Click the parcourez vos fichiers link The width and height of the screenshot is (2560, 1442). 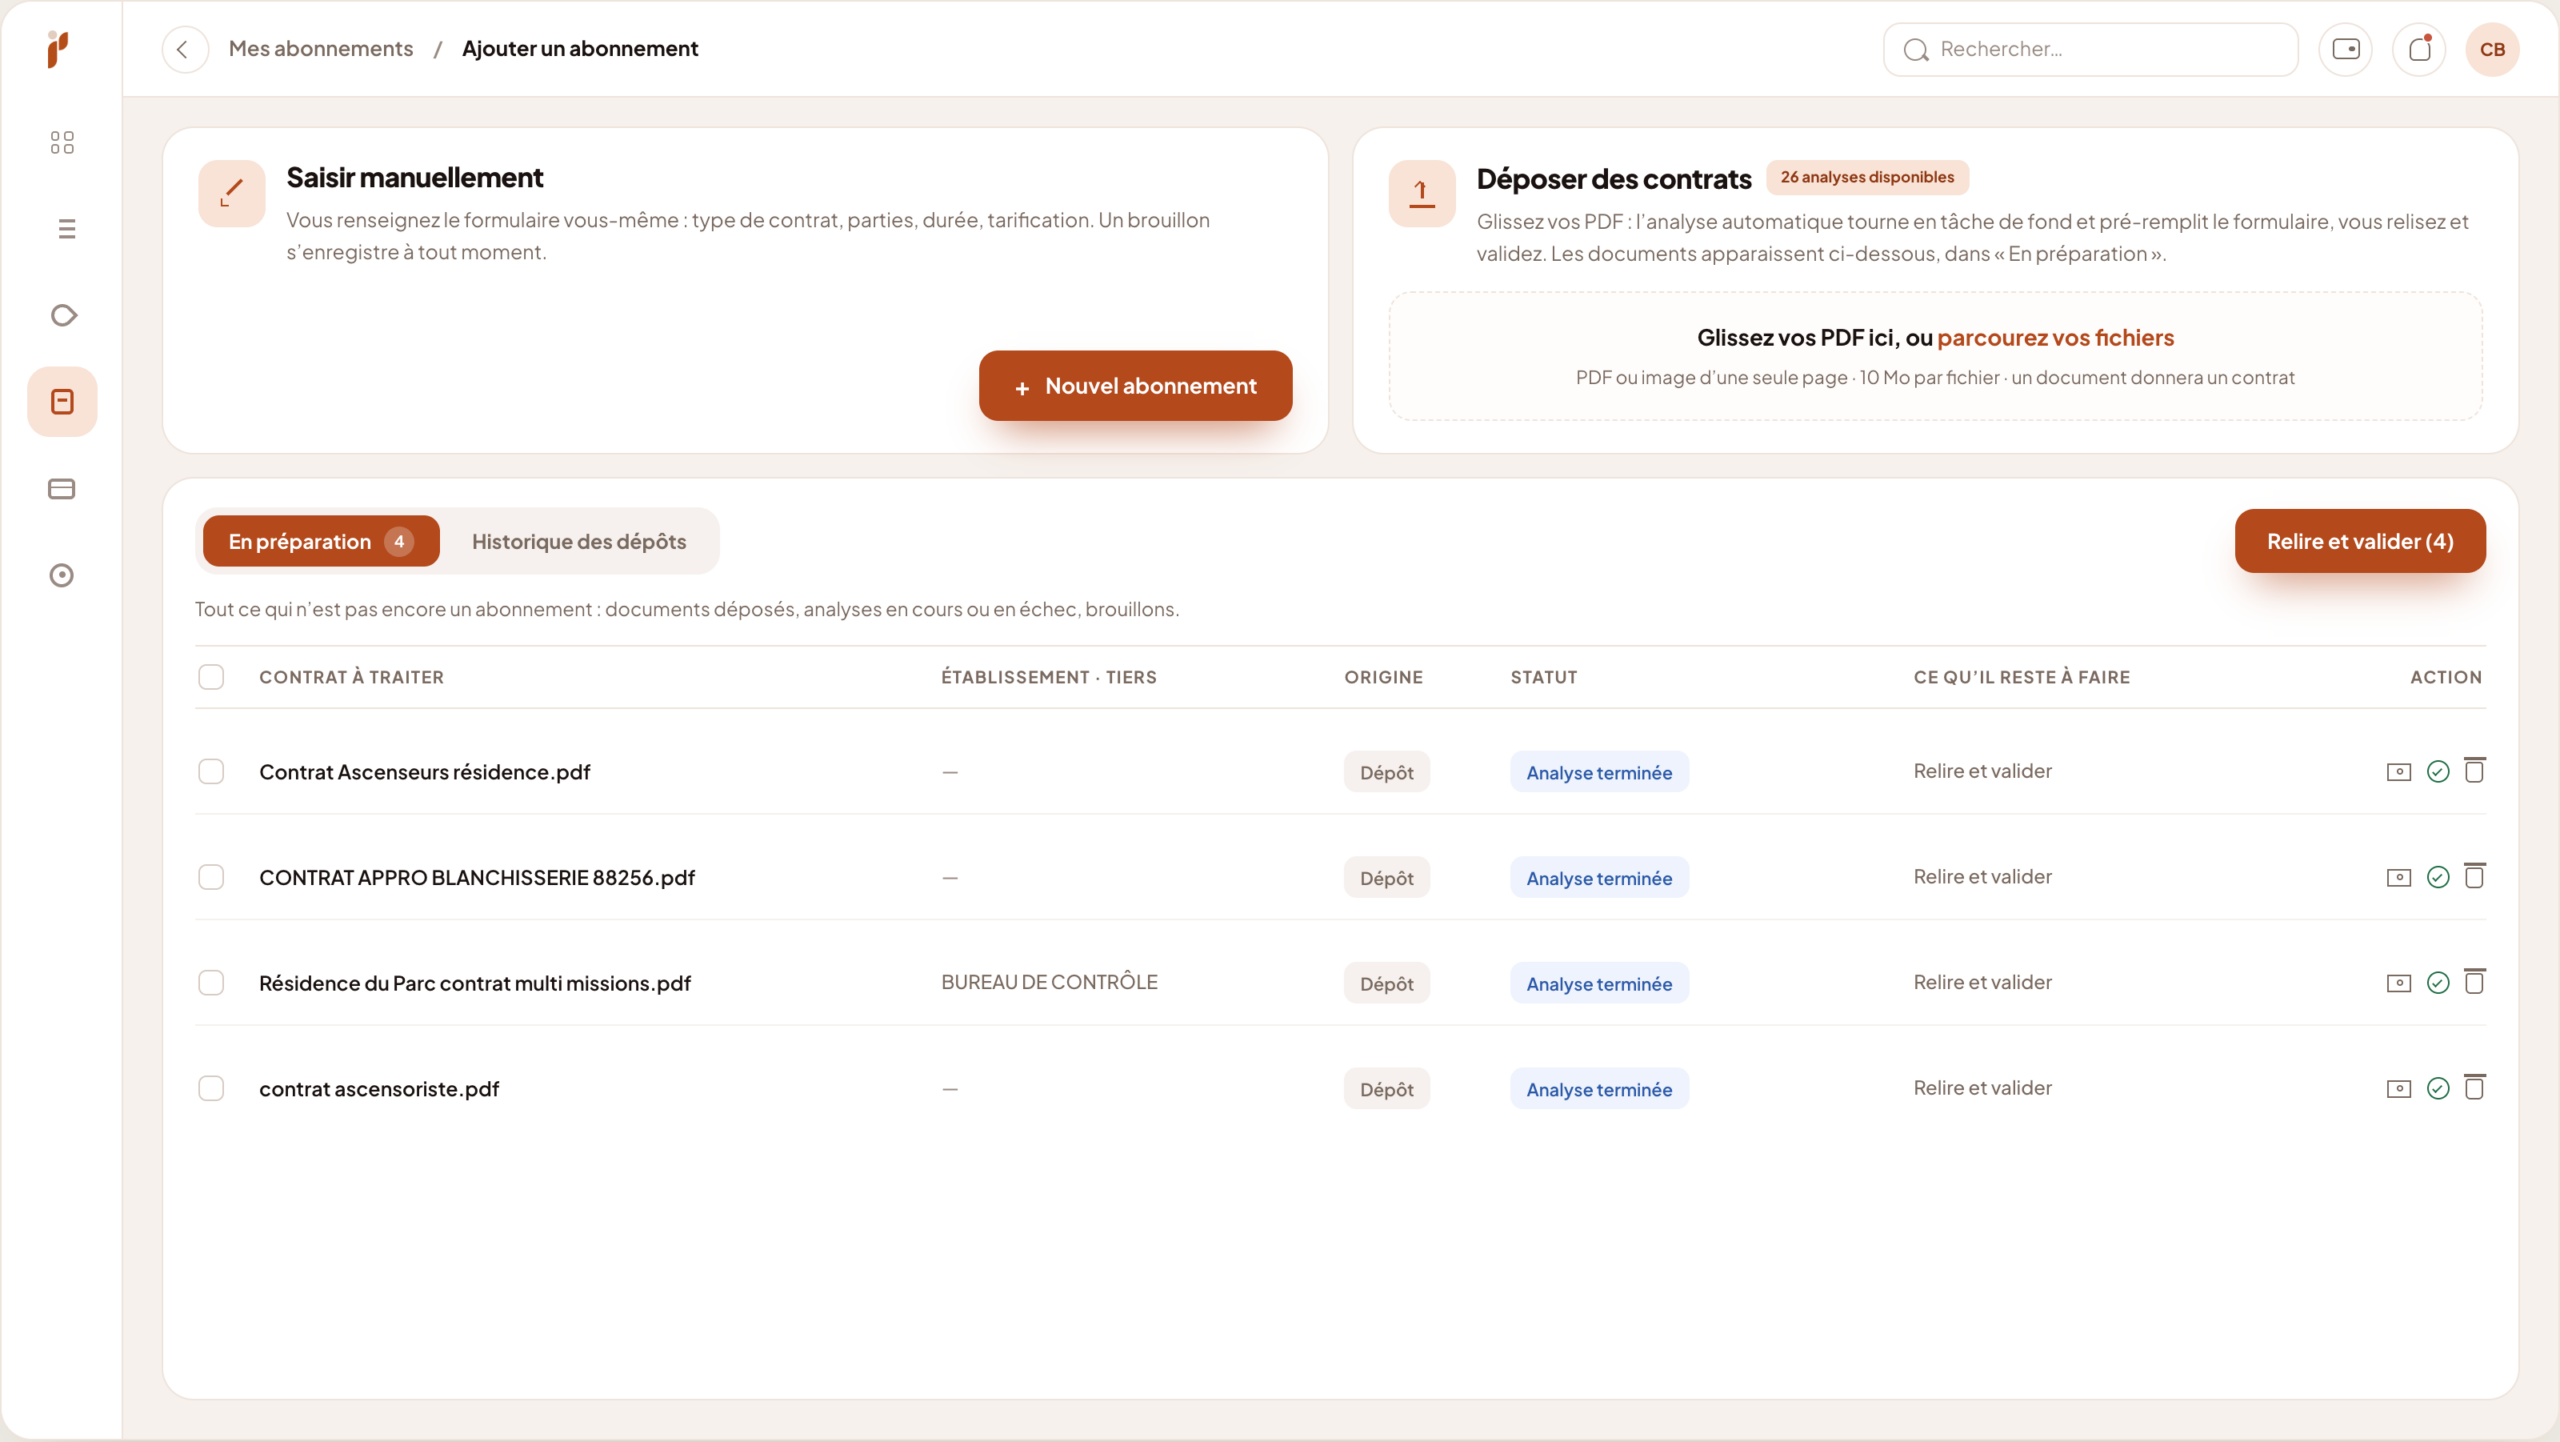(2055, 338)
